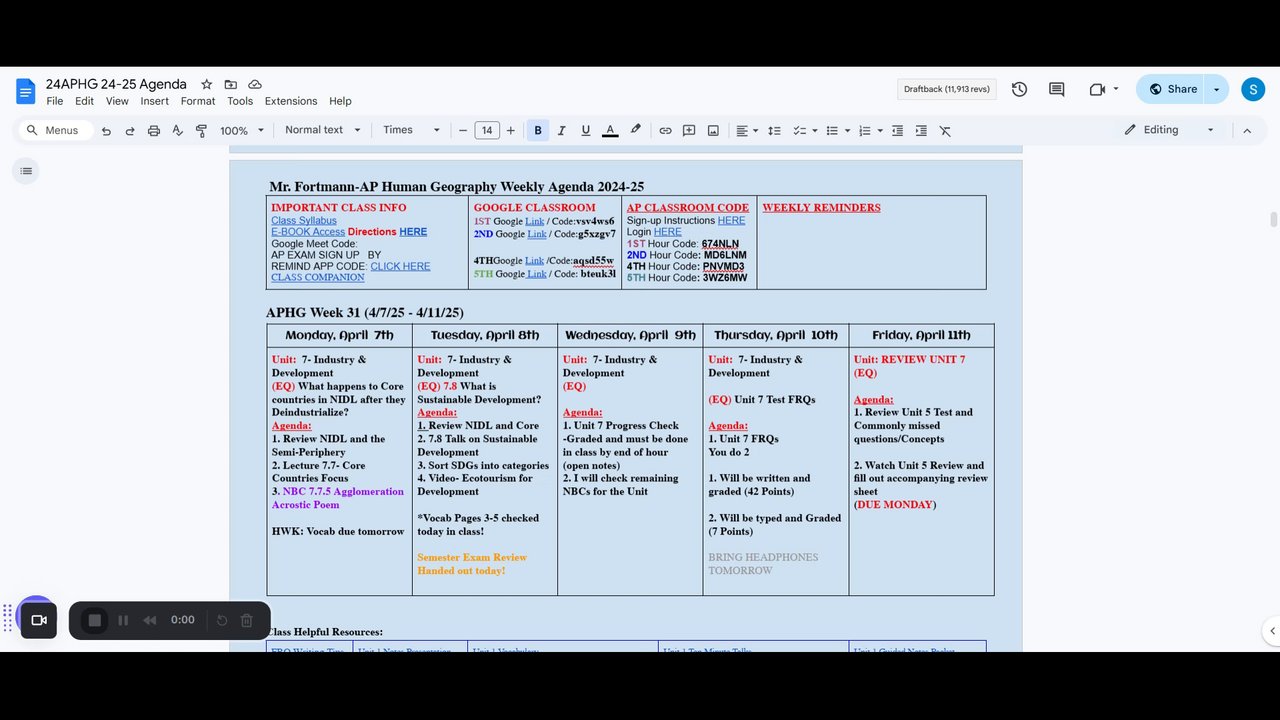1280x720 pixels.
Task: Click the Share button
Action: point(1170,89)
